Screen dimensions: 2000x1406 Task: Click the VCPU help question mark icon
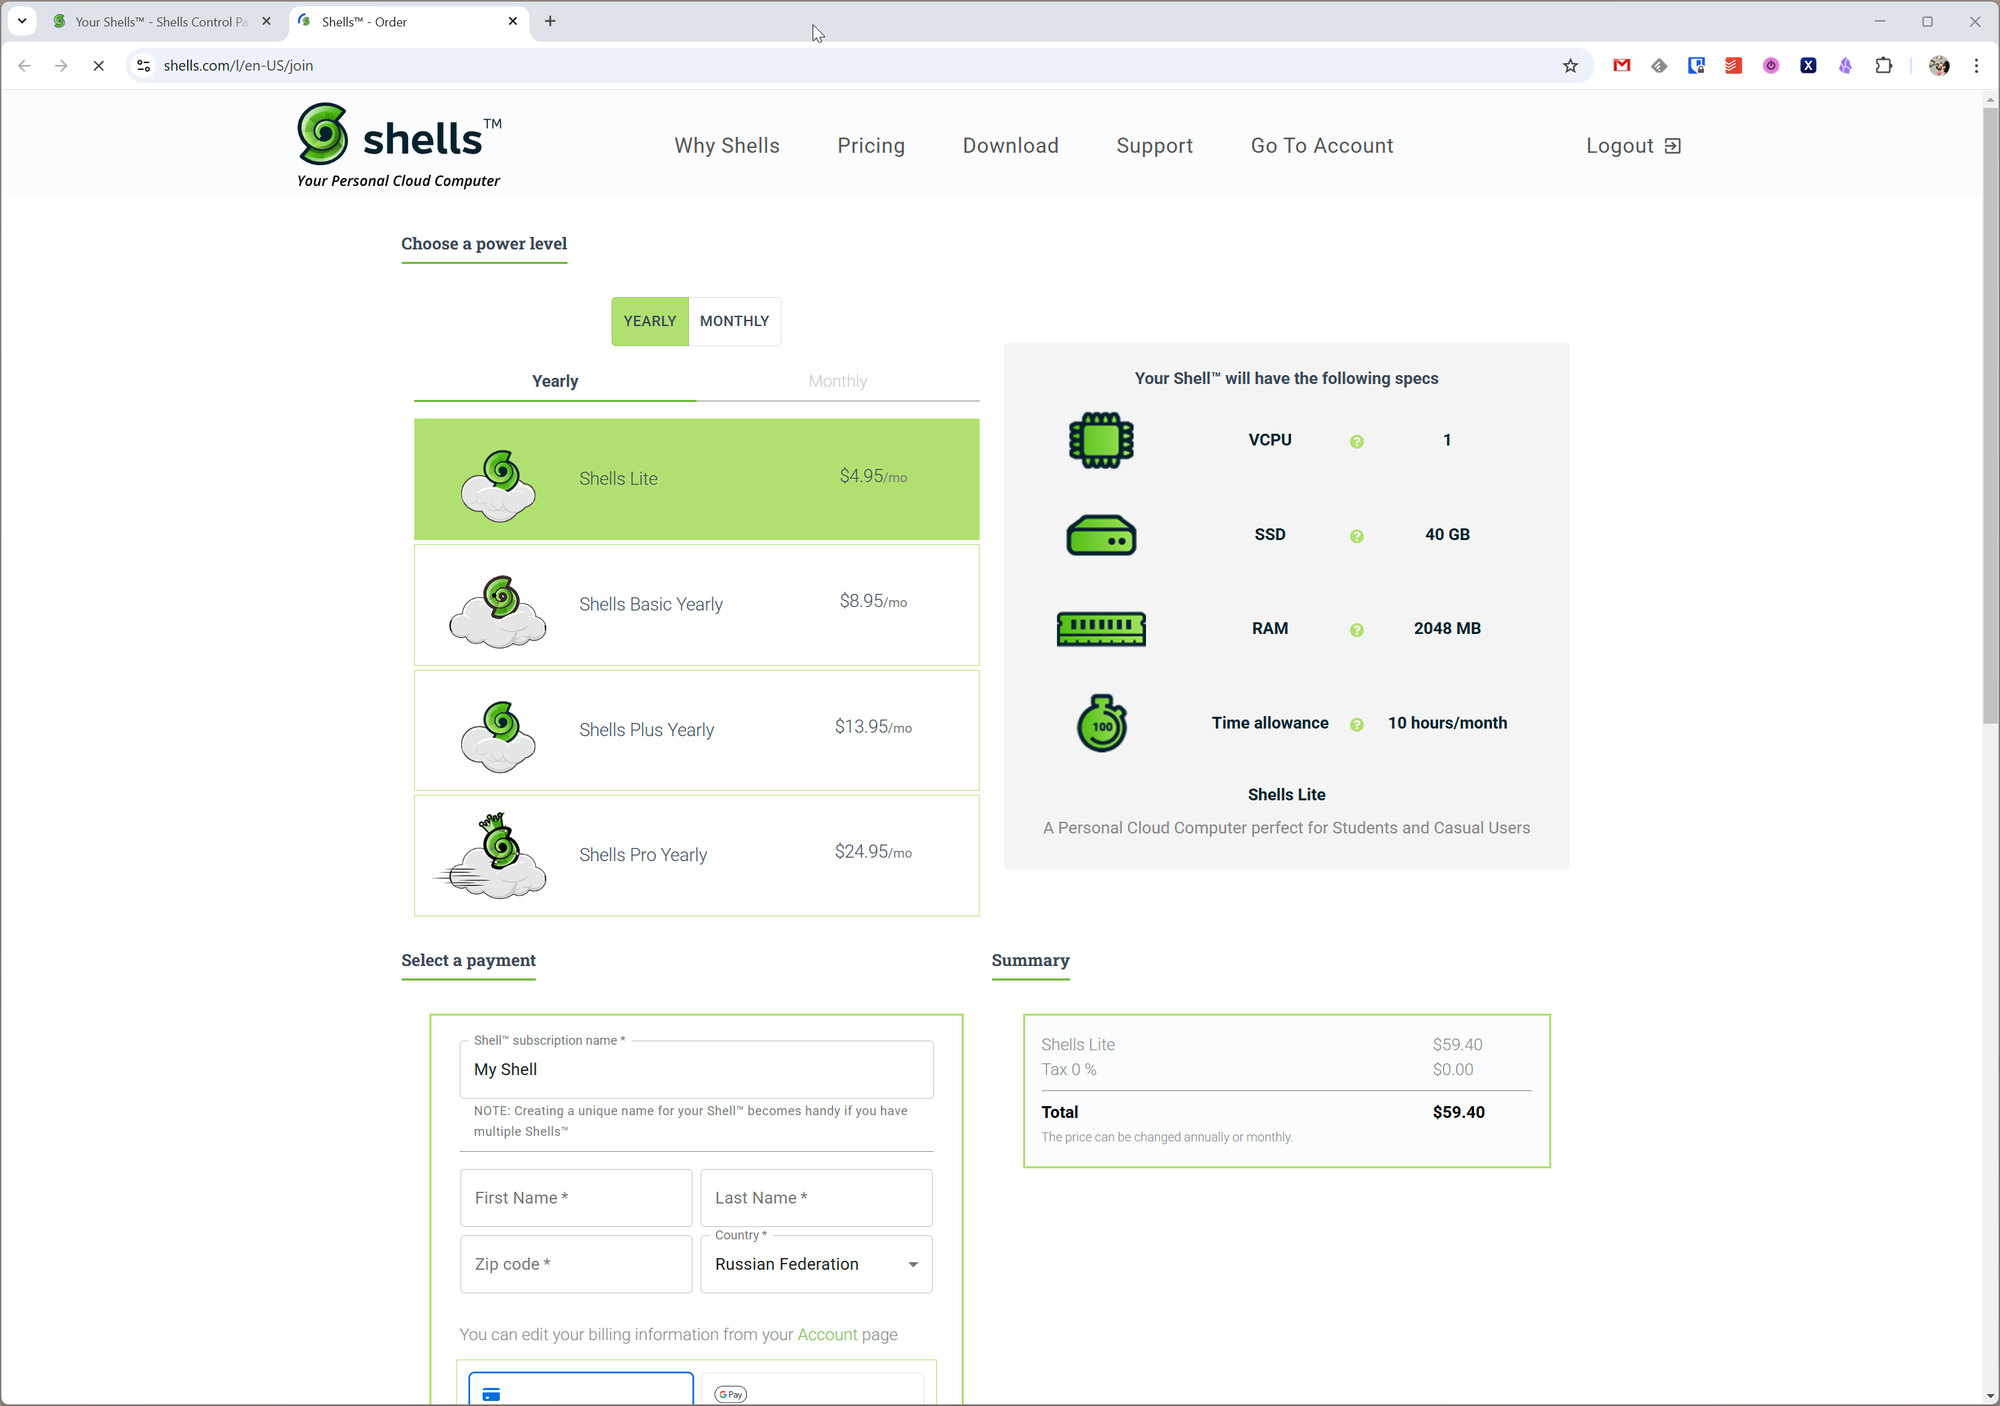point(1356,441)
